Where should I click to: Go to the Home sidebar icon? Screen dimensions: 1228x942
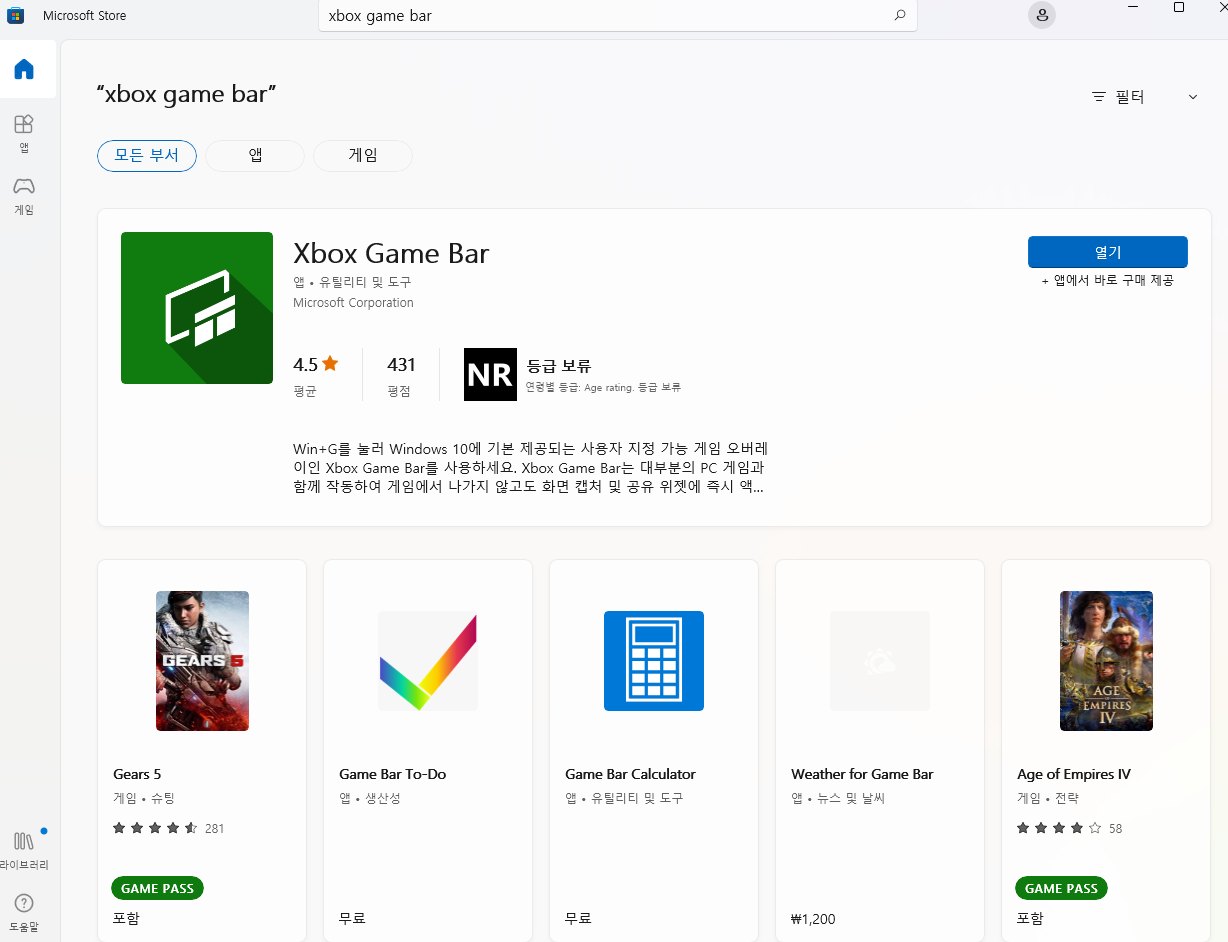coord(24,69)
